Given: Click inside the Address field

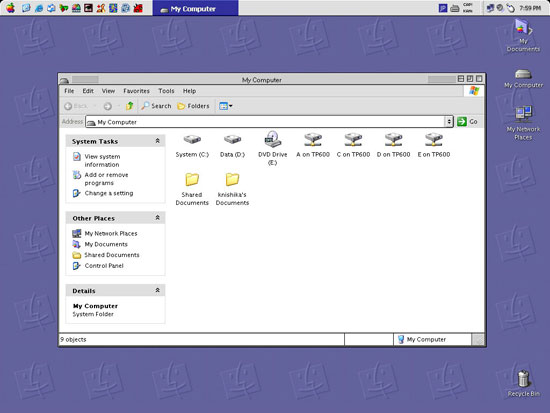Looking at the screenshot, I should [265, 122].
